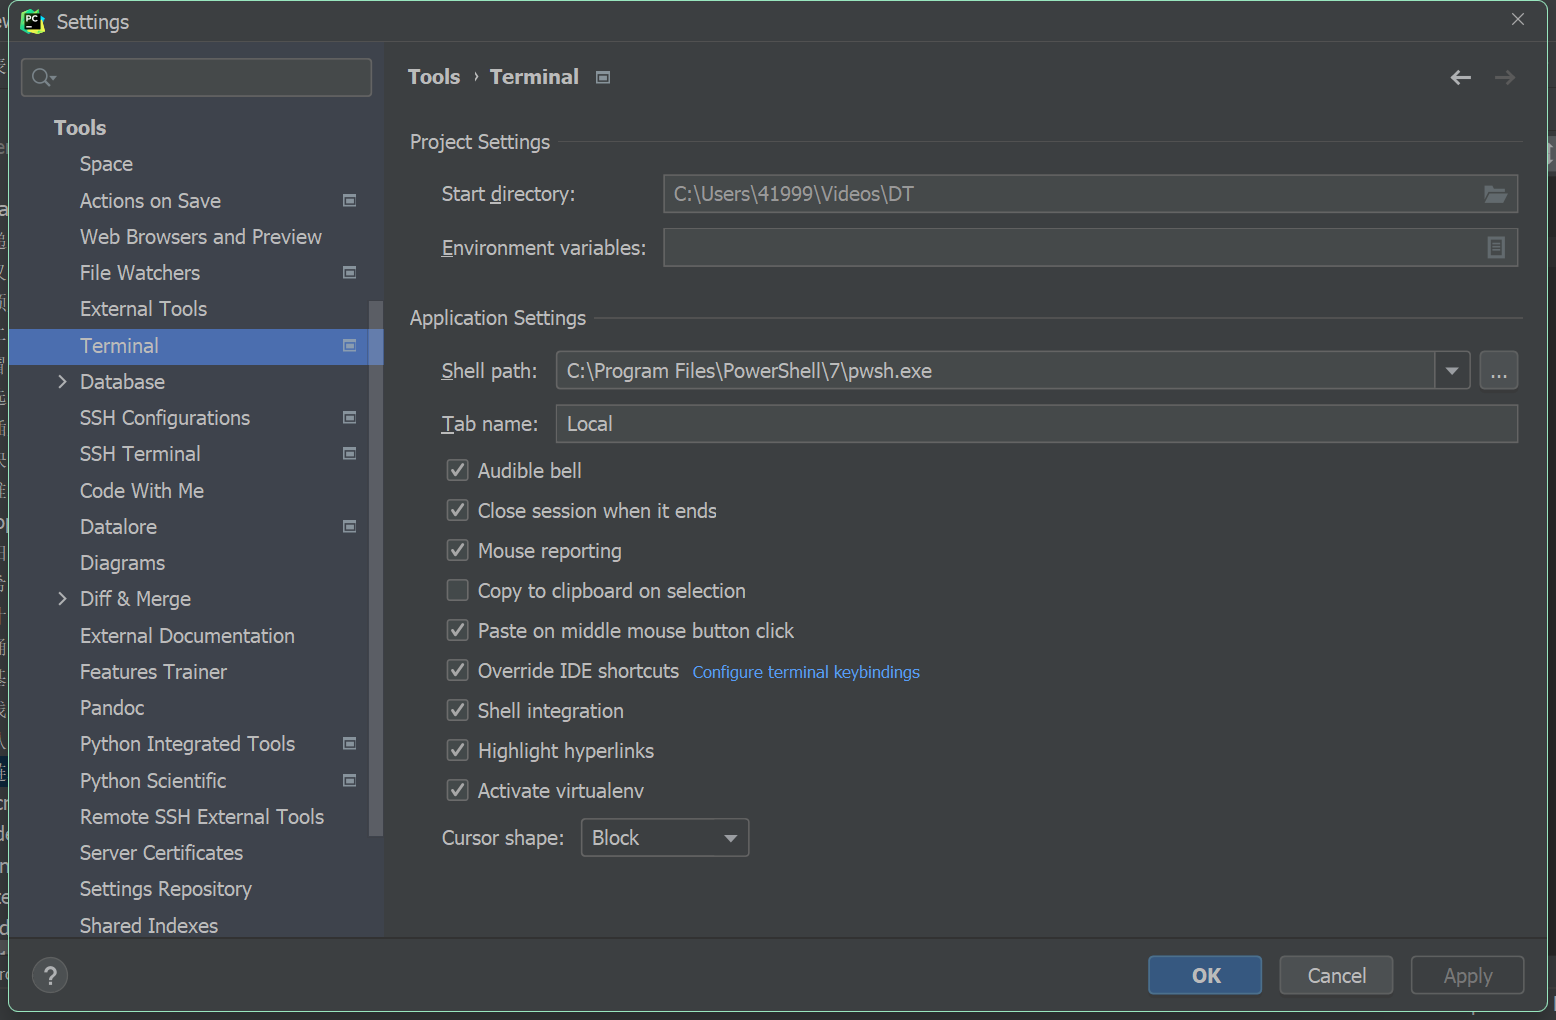Click the project-level icon beside the Terminal breadcrumb
This screenshot has width=1556, height=1020.
click(603, 77)
